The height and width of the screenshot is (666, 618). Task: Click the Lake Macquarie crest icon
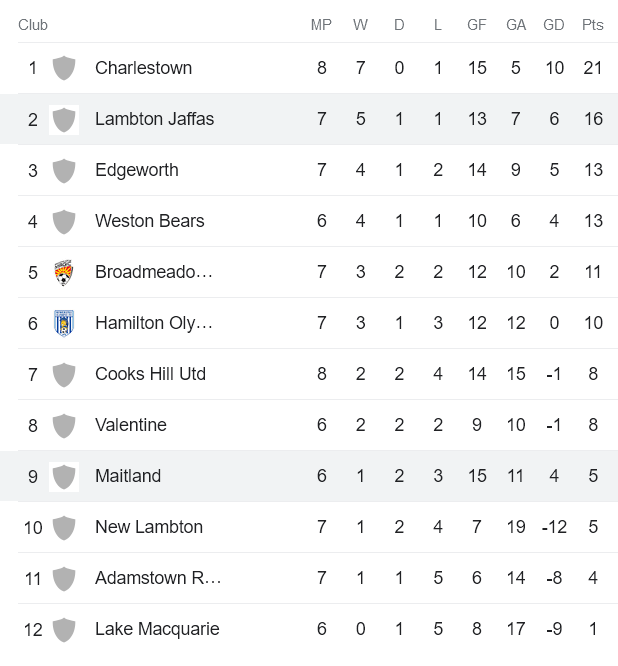tap(64, 629)
